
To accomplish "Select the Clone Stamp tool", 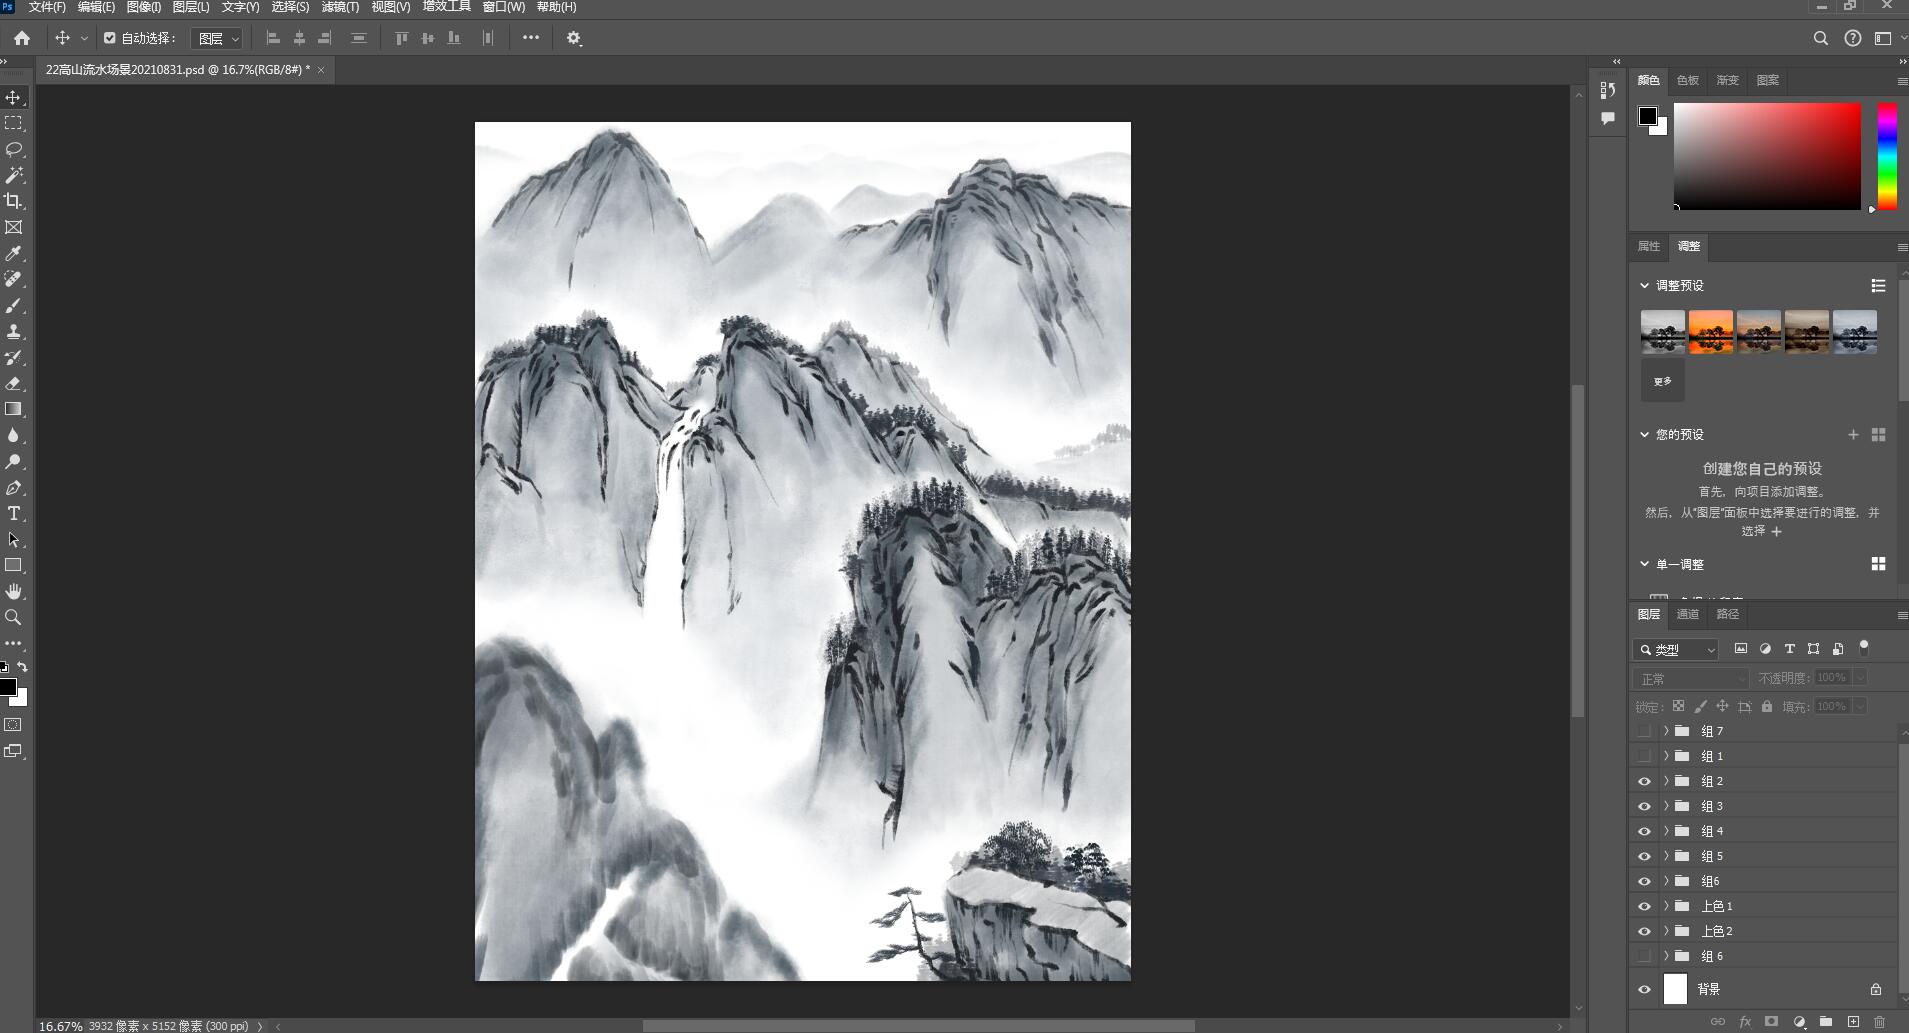I will (x=13, y=331).
